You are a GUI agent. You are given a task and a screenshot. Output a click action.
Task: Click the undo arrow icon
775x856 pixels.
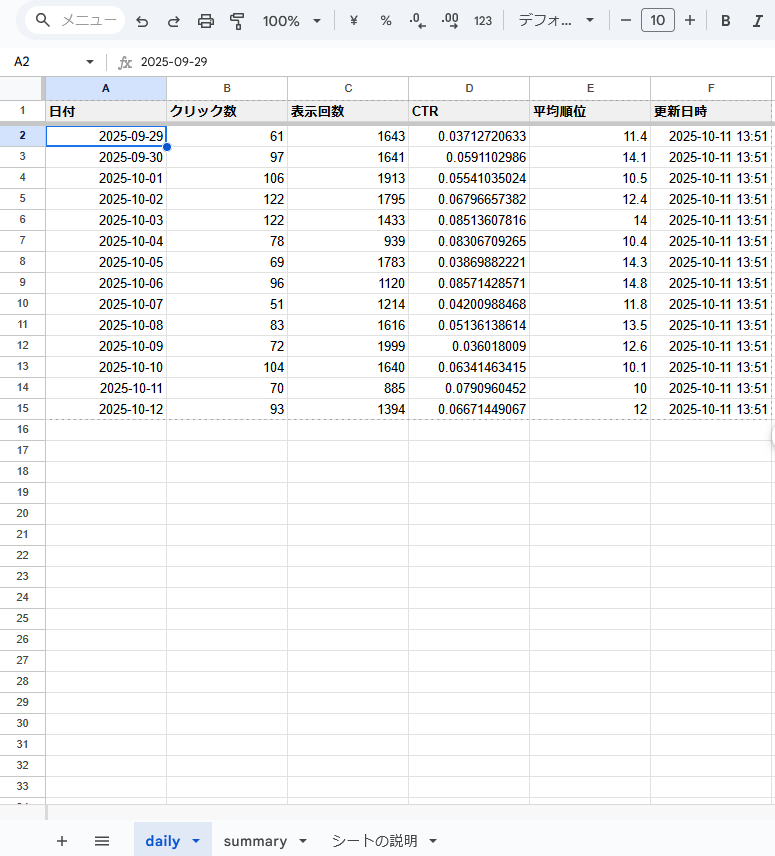pos(142,21)
